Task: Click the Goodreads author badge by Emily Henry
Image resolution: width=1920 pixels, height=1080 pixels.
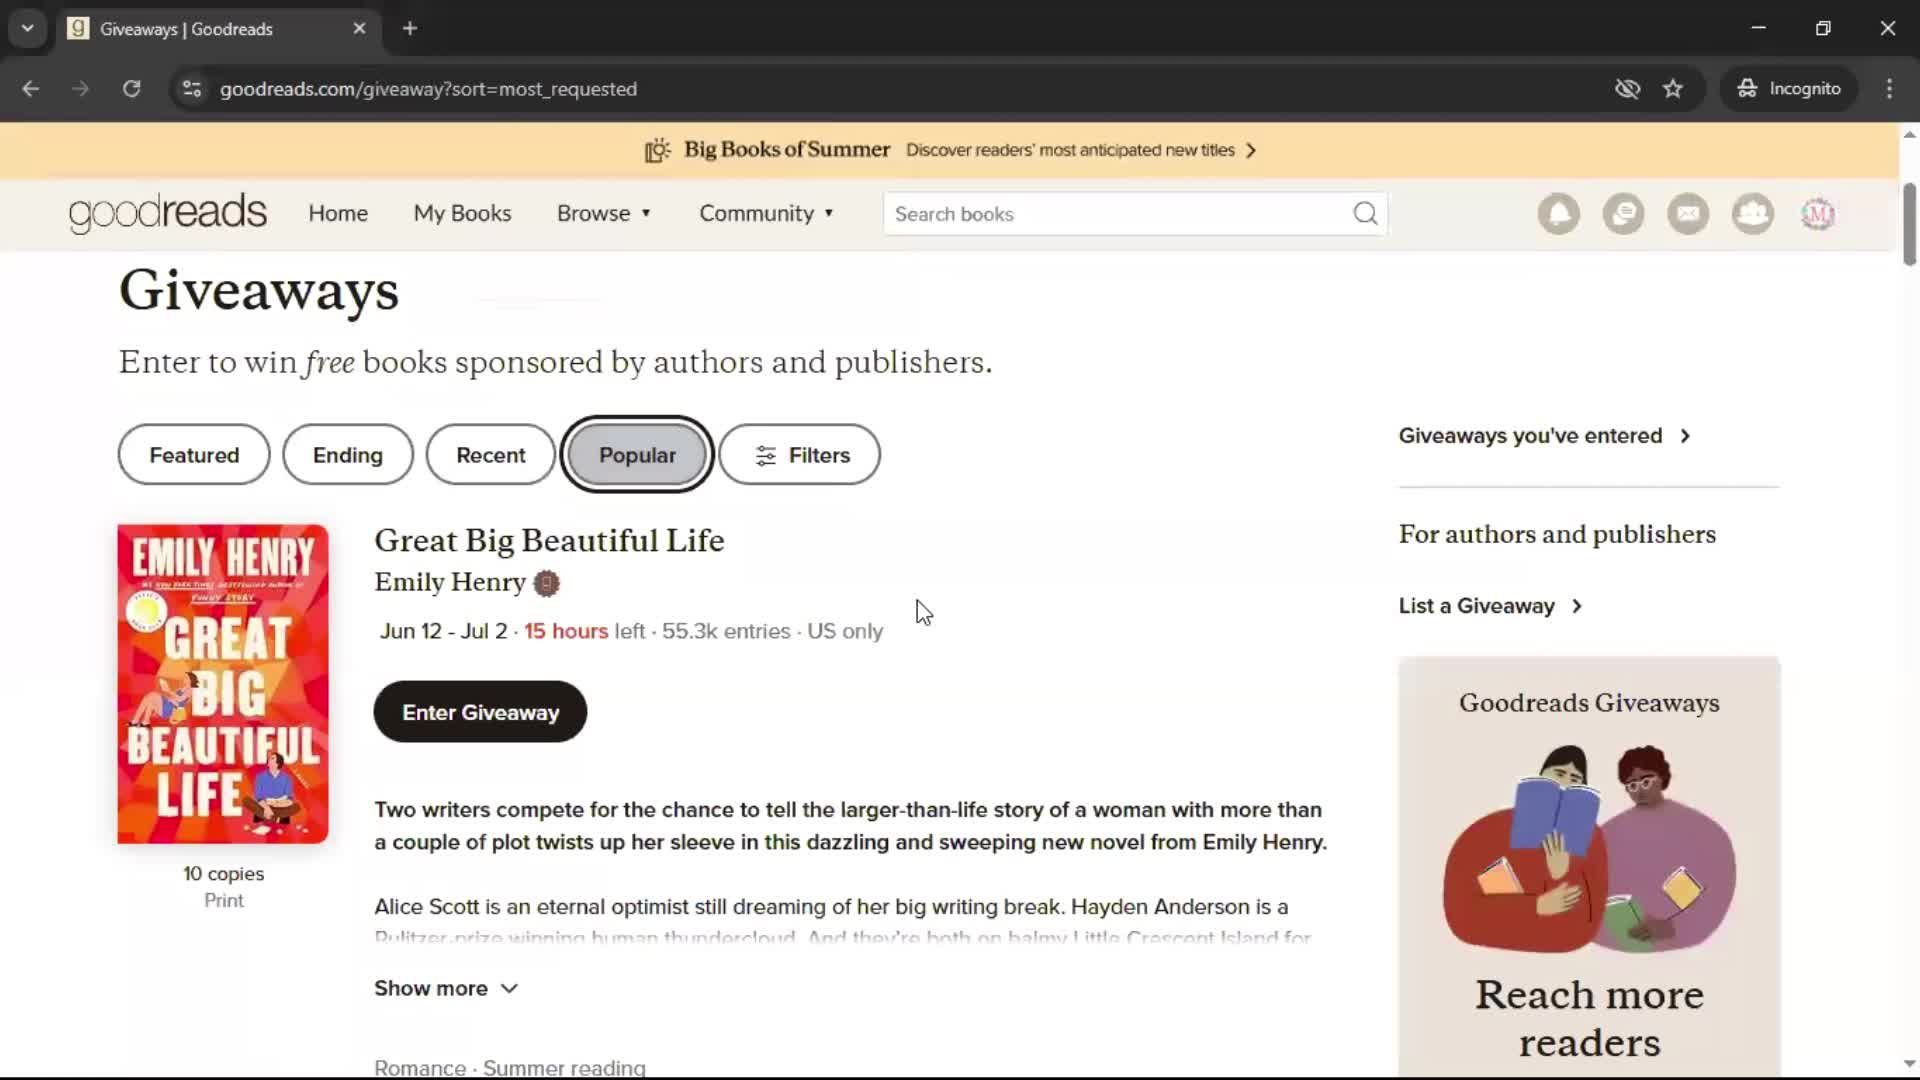Action: 546,583
